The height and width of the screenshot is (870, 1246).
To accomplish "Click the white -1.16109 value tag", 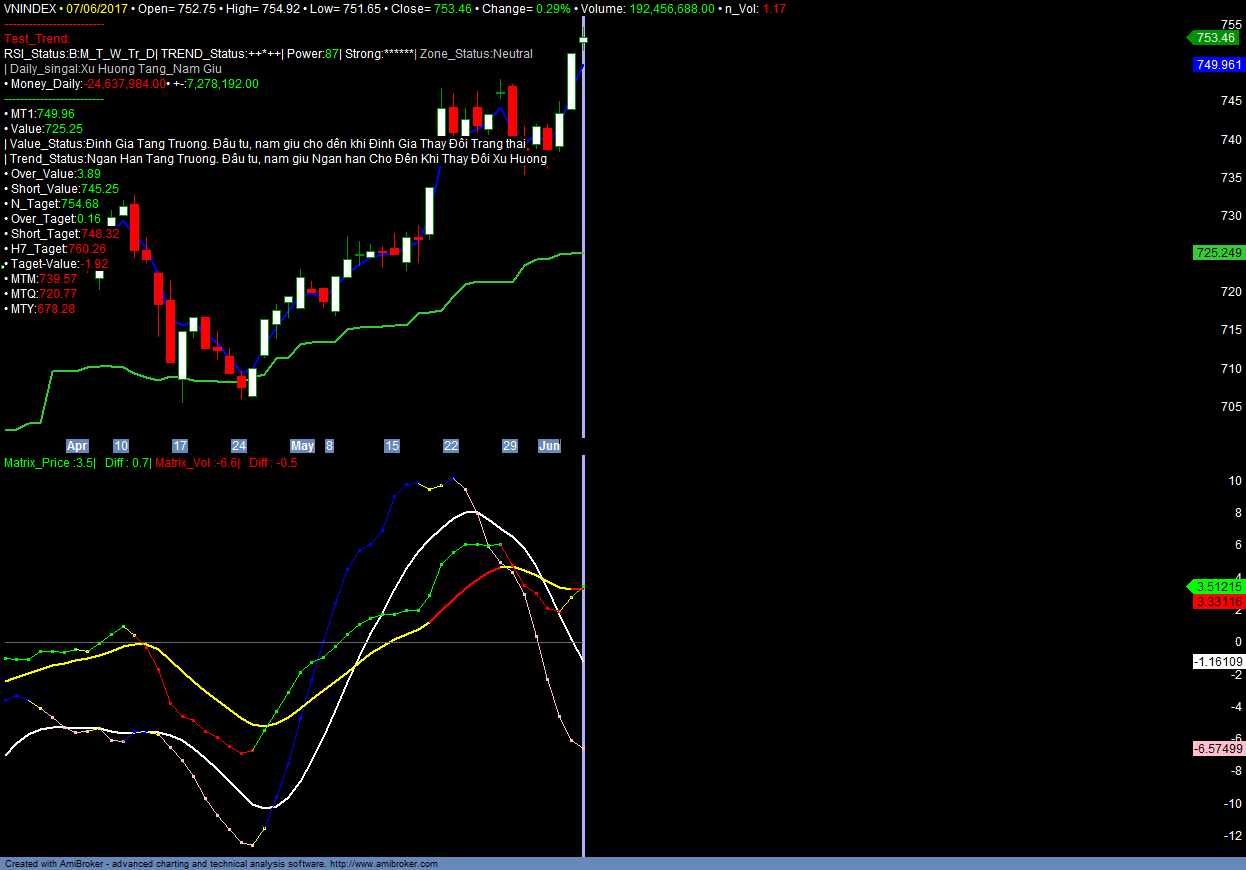I will click(x=1218, y=662).
